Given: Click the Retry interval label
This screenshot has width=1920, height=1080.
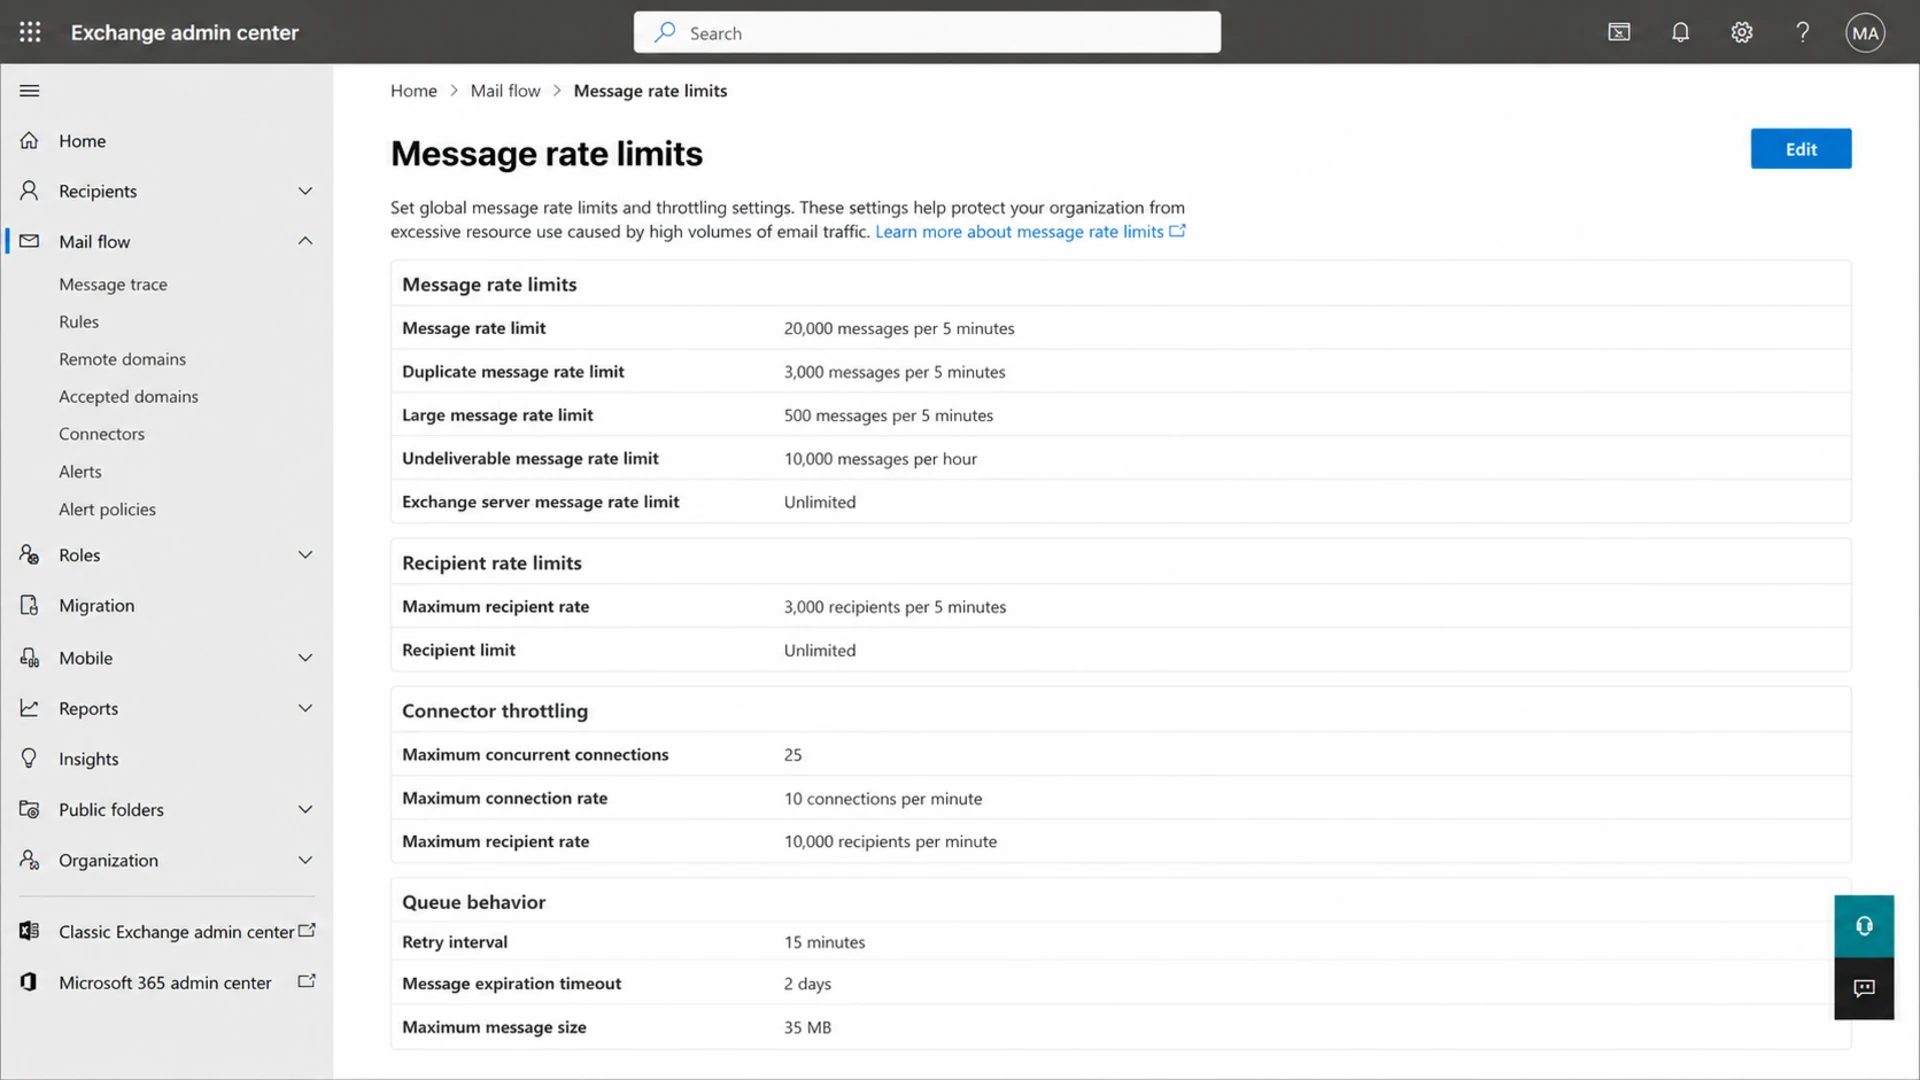Looking at the screenshot, I should tap(454, 941).
